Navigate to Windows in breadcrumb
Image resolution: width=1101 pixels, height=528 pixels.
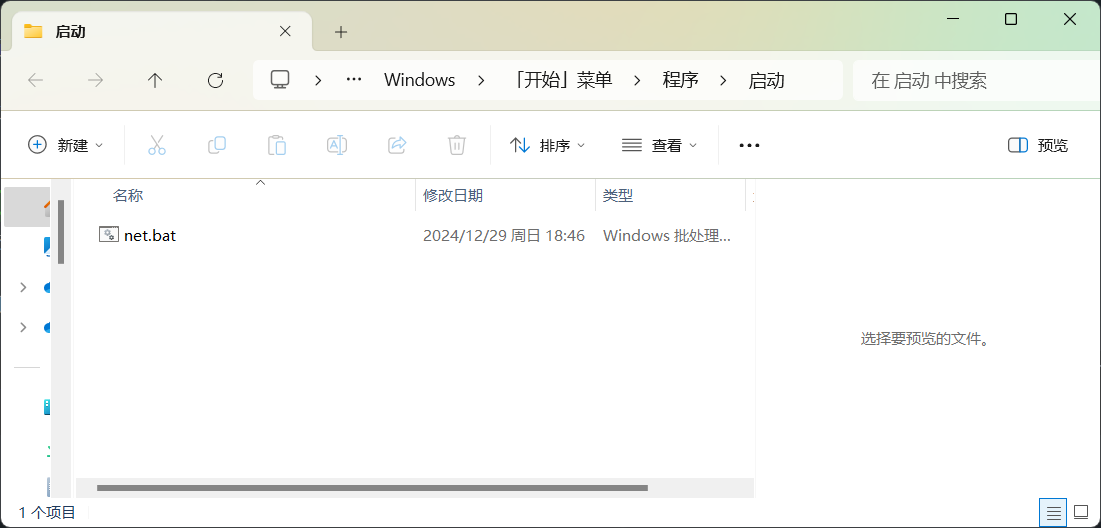pyautogui.click(x=419, y=80)
